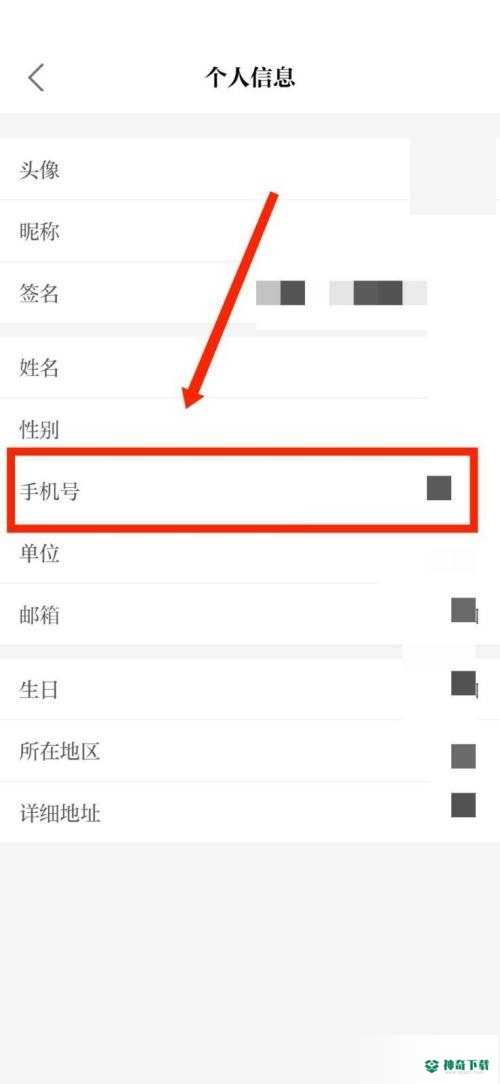Screen dimensions: 500x1084
Task: Select the 姓名 name row
Action: (x=250, y=368)
